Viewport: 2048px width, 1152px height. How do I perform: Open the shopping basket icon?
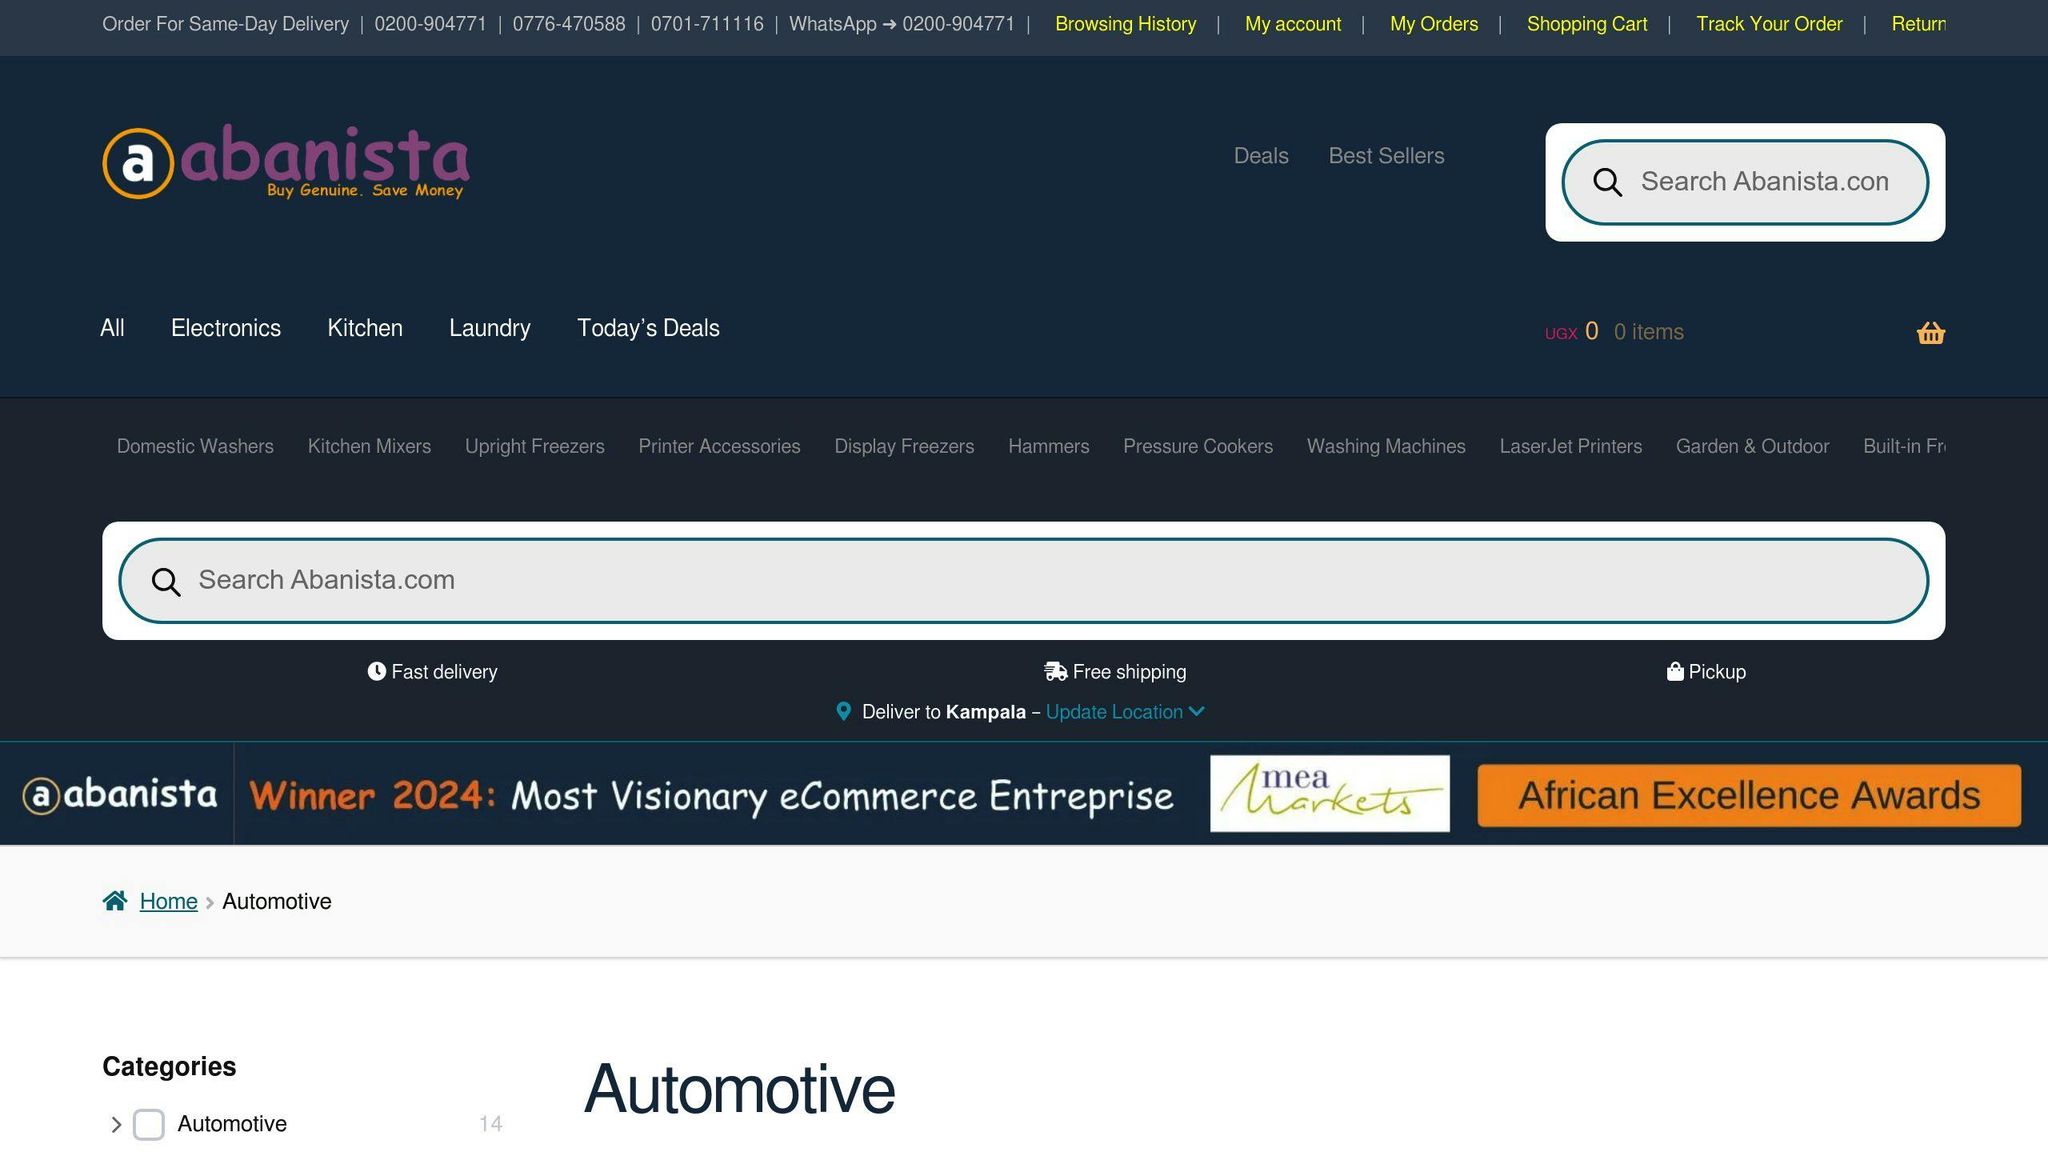point(1930,333)
